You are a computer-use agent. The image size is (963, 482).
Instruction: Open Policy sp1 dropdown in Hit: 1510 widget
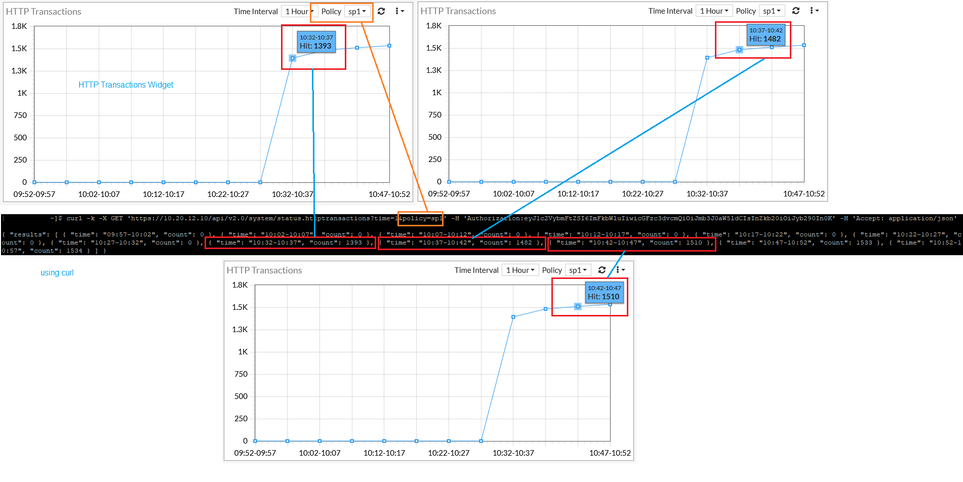tap(579, 270)
